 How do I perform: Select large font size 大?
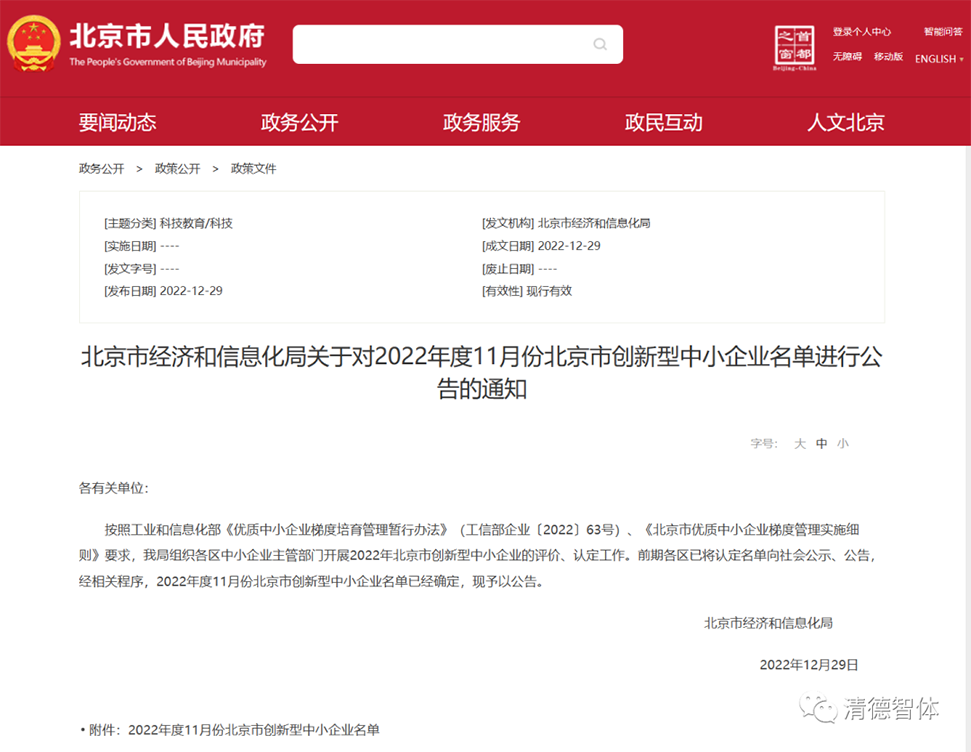[x=799, y=444]
